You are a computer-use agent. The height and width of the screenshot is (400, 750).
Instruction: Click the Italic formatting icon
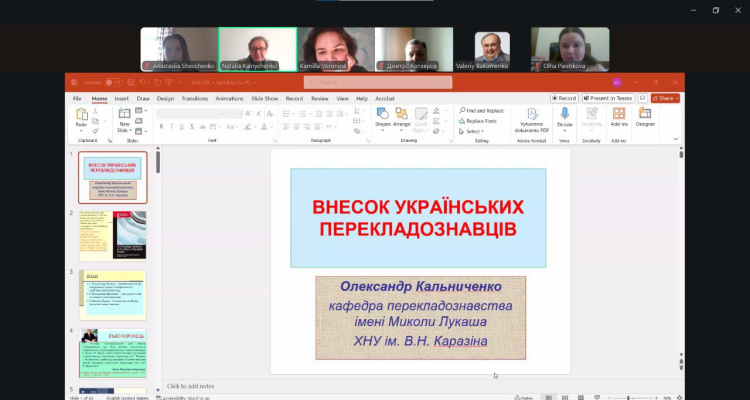click(171, 127)
